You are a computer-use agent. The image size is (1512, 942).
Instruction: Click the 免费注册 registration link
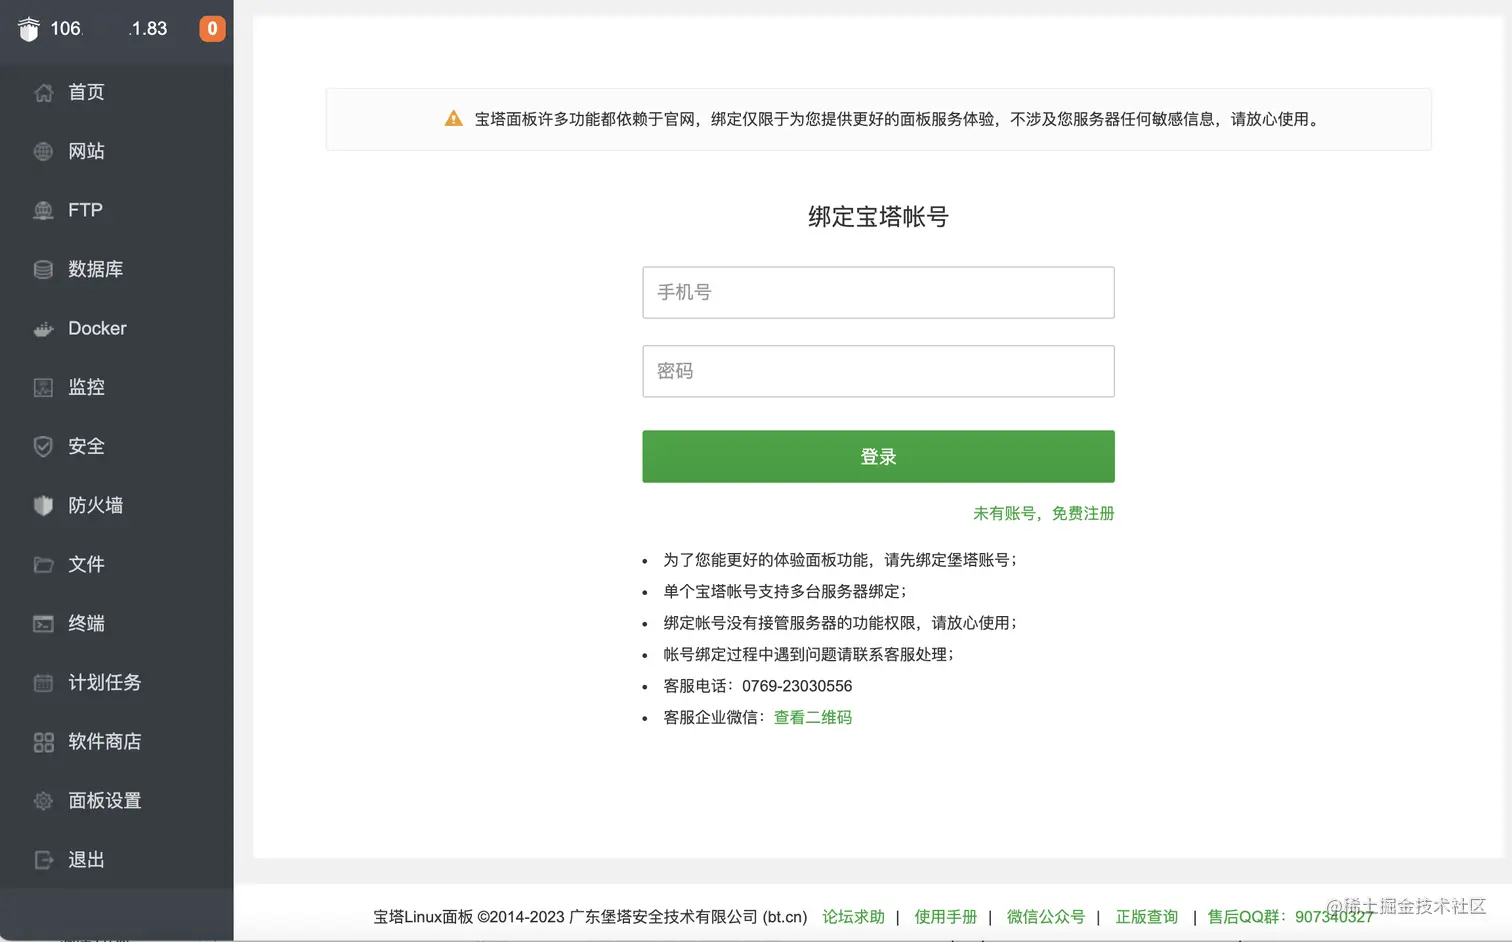tap(1083, 513)
